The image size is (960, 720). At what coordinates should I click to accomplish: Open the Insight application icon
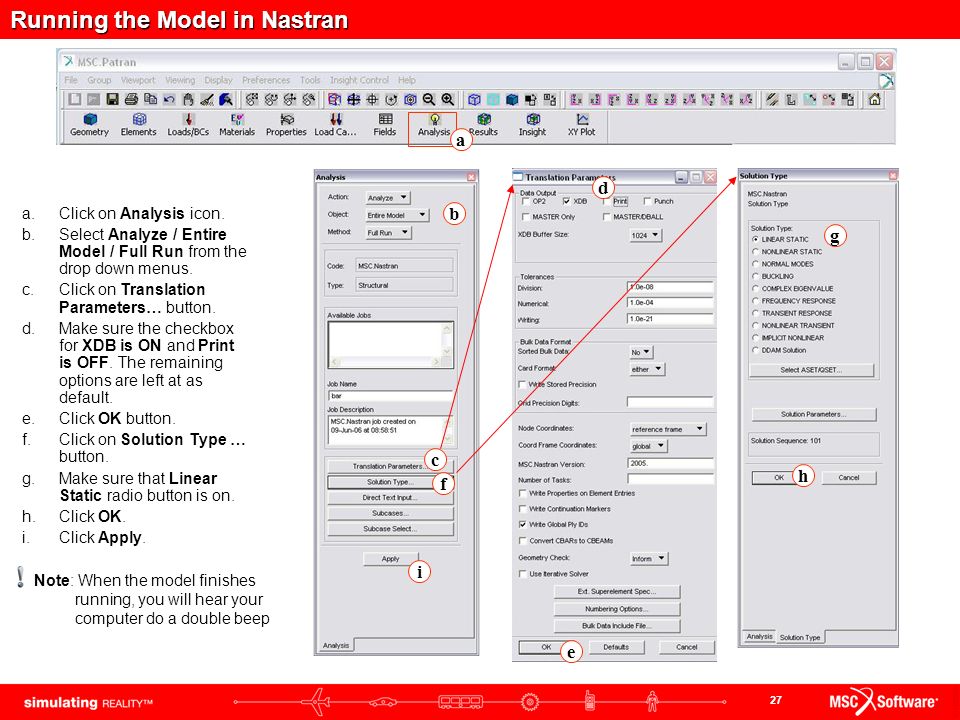[532, 125]
